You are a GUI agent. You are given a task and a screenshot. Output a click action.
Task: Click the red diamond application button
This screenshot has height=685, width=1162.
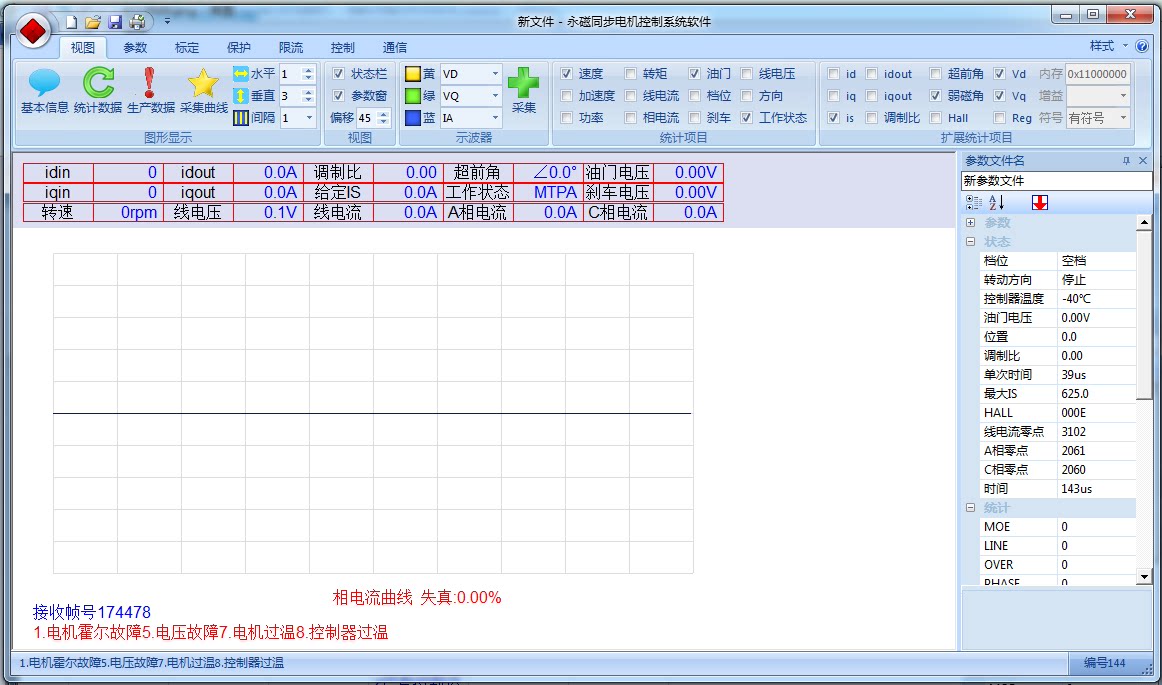33,31
